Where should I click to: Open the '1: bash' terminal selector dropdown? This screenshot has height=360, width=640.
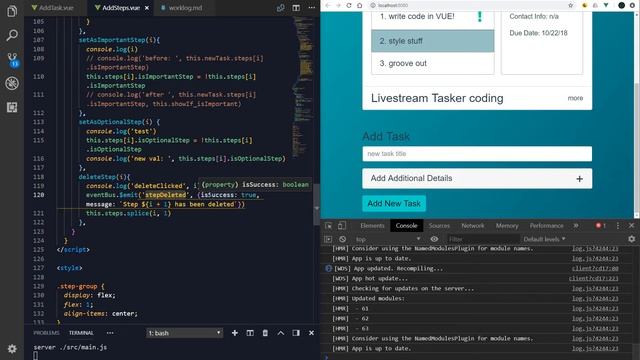(x=184, y=333)
